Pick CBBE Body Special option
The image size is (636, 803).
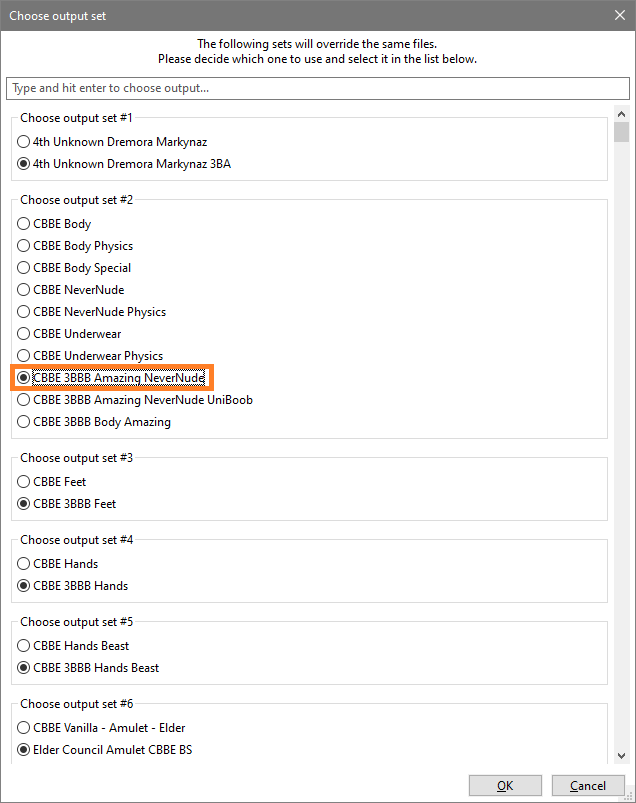tap(74, 268)
